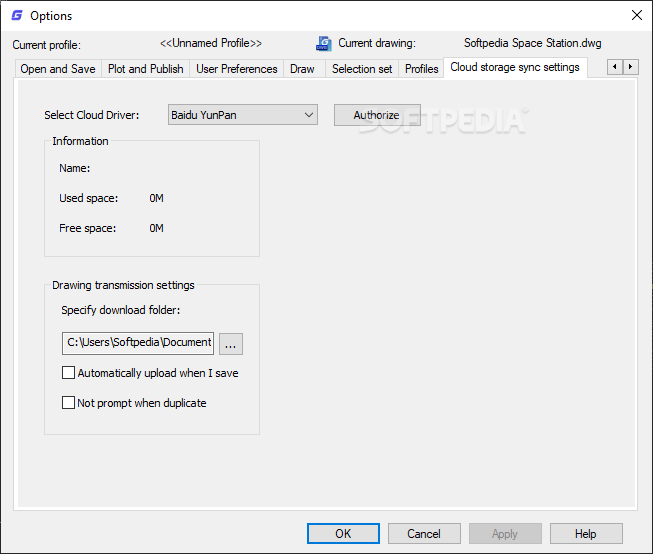The image size is (653, 554).
Task: Click the Used space 0M value
Action: pyautogui.click(x=156, y=198)
